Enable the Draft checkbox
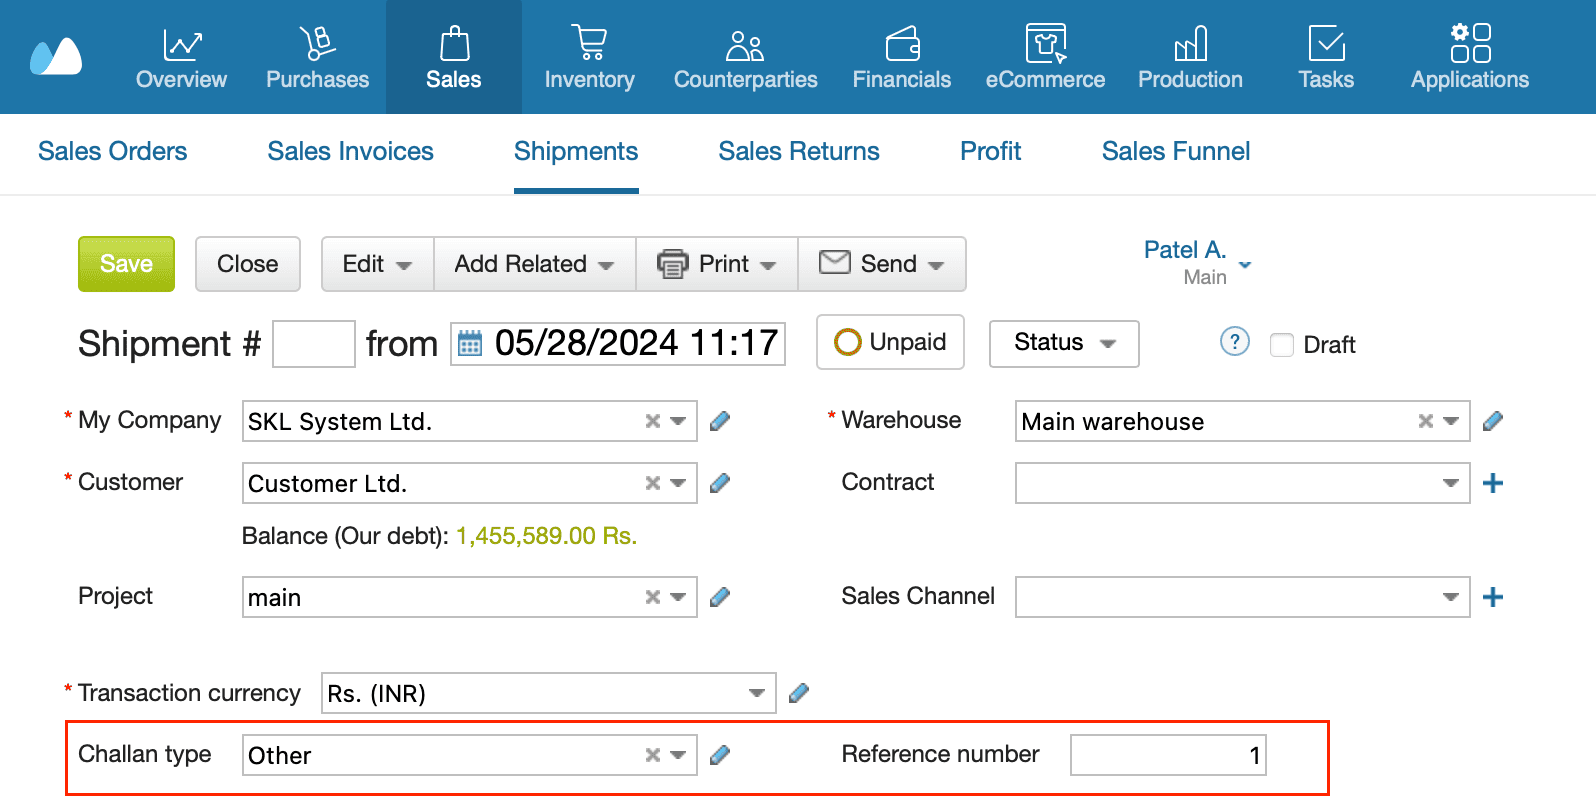The width and height of the screenshot is (1596, 810). pos(1281,345)
